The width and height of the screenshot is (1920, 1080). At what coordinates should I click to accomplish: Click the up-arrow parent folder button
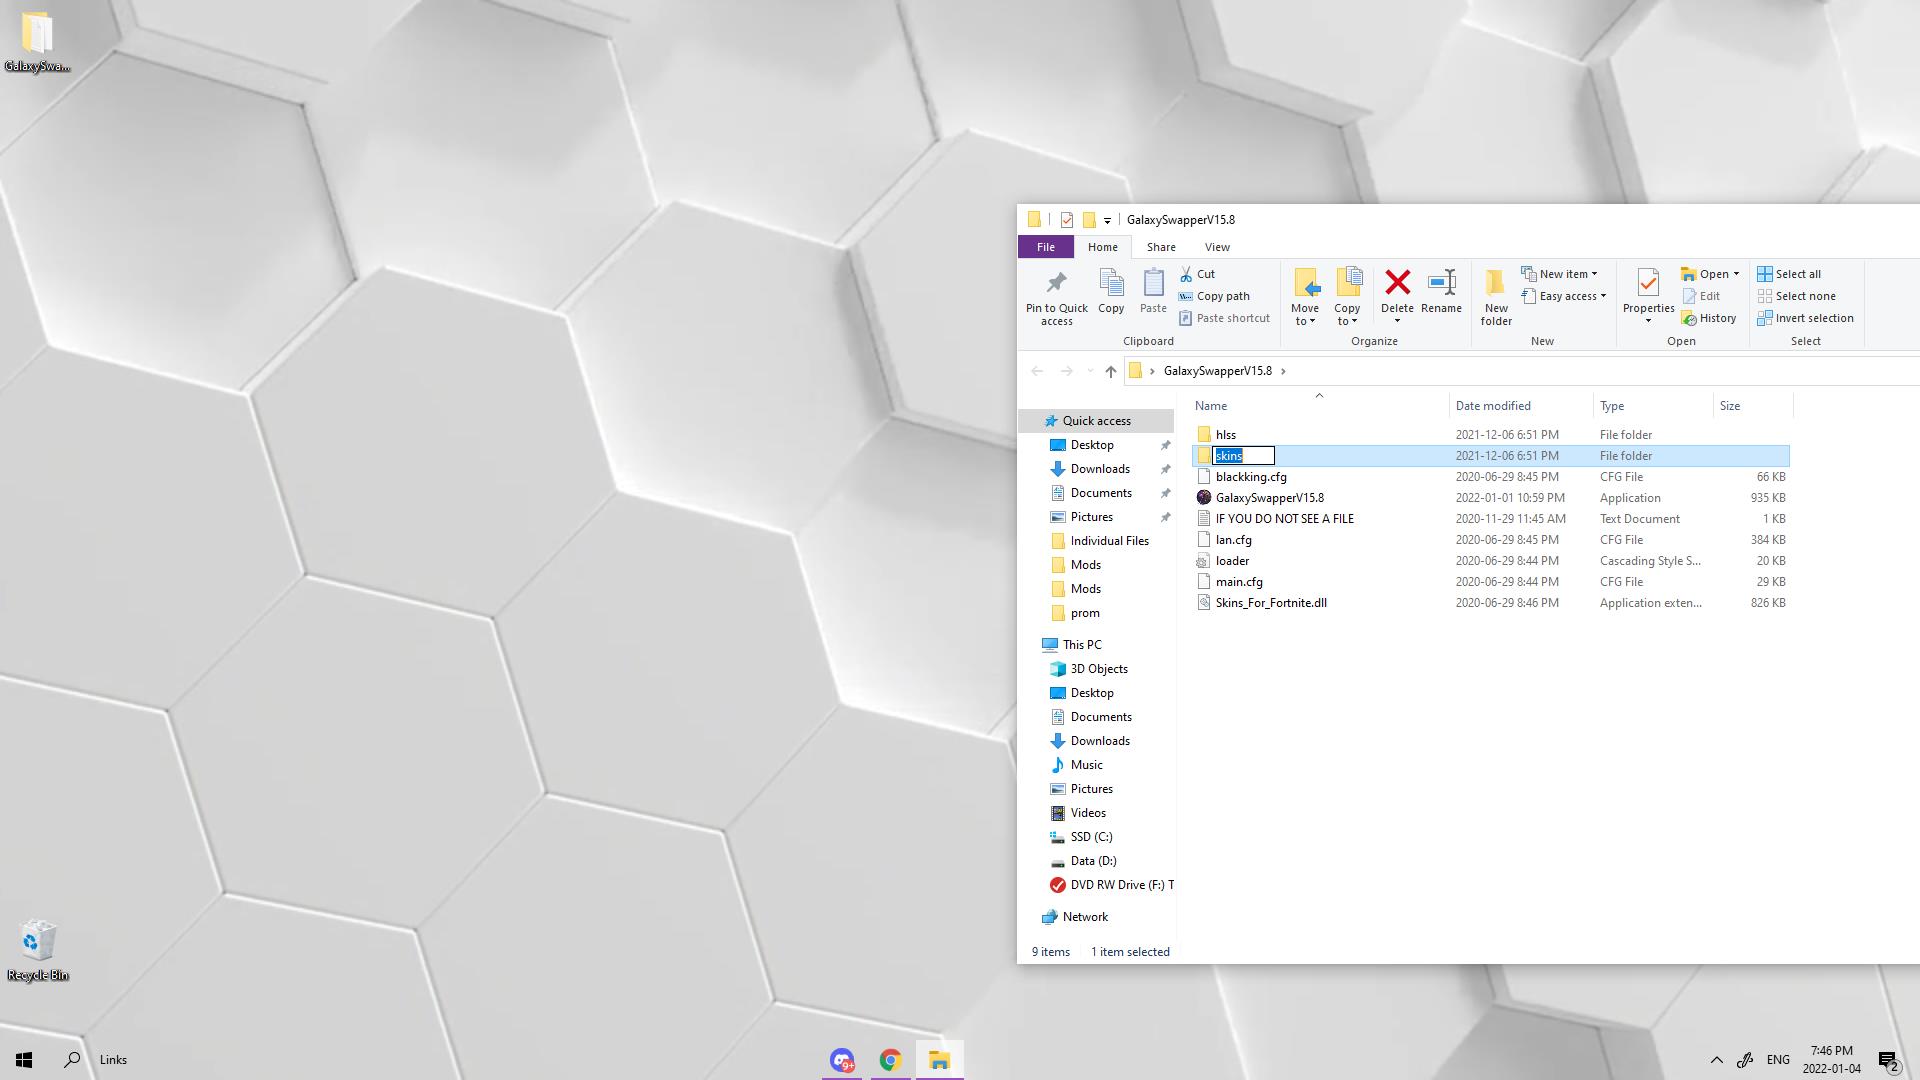[1110, 371]
